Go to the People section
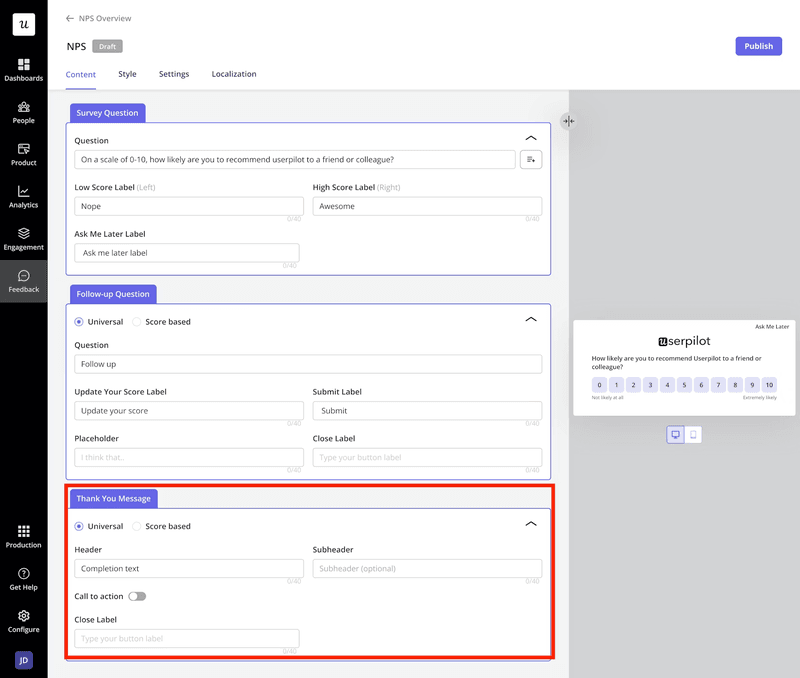The height and width of the screenshot is (678, 800). coord(23,111)
